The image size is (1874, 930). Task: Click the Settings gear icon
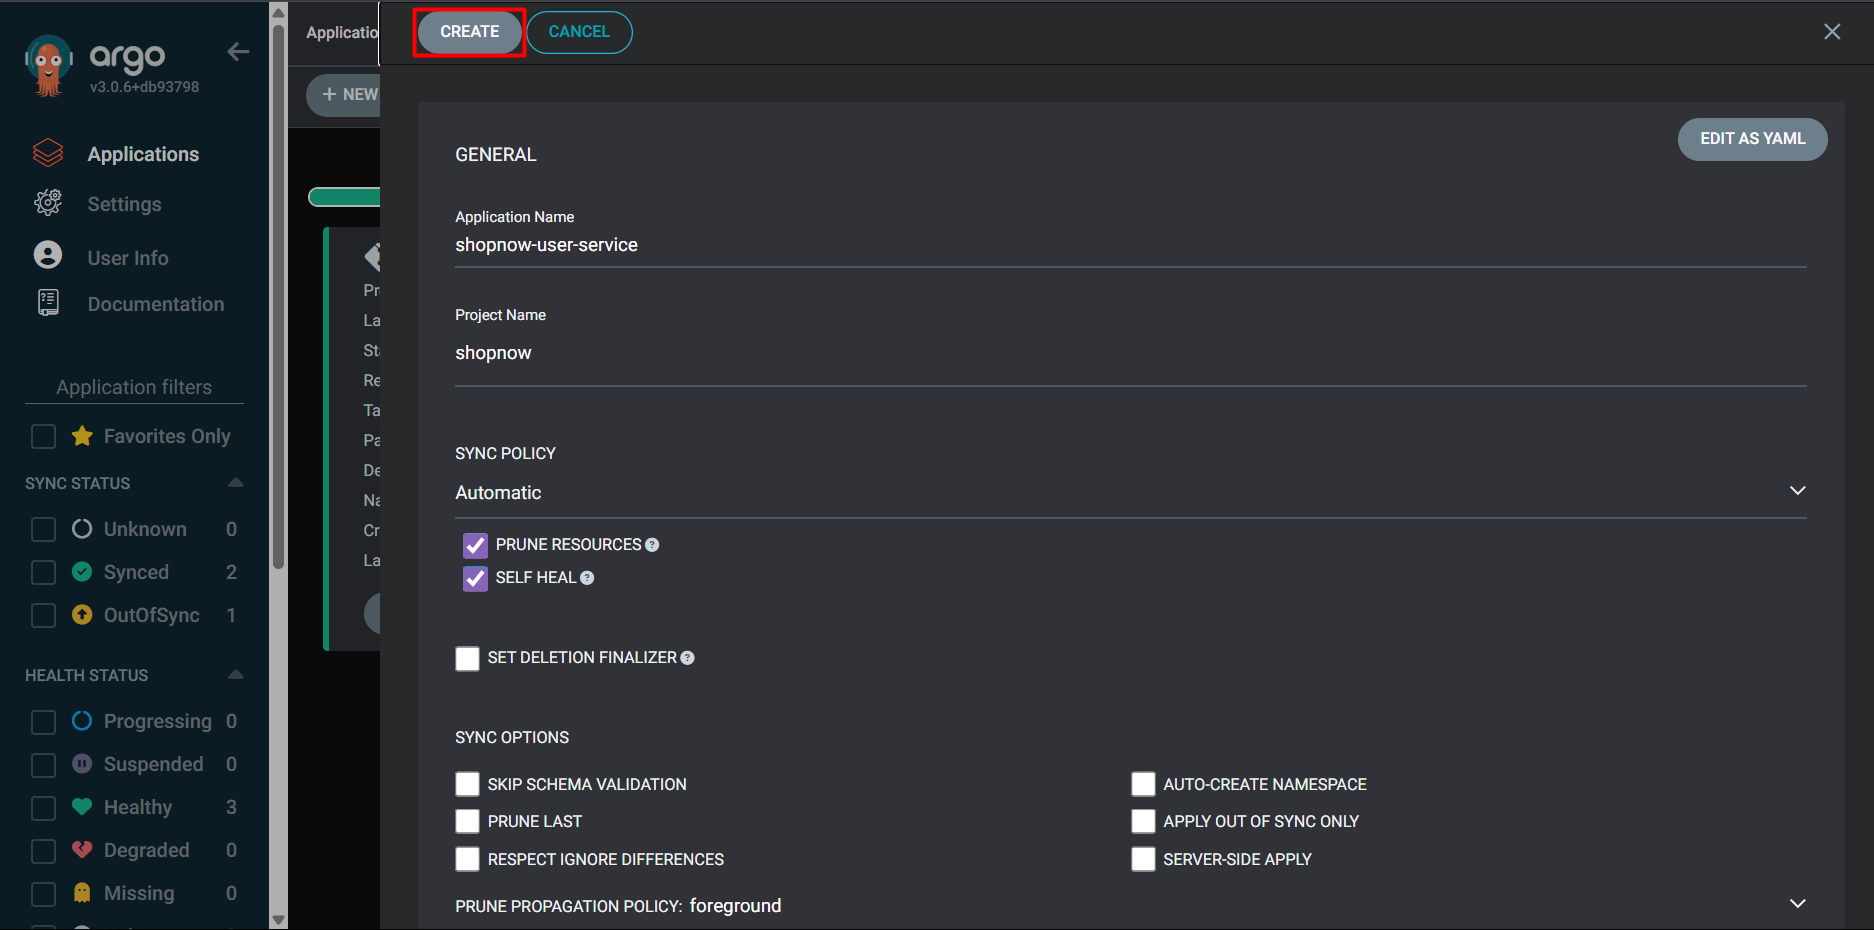click(48, 203)
